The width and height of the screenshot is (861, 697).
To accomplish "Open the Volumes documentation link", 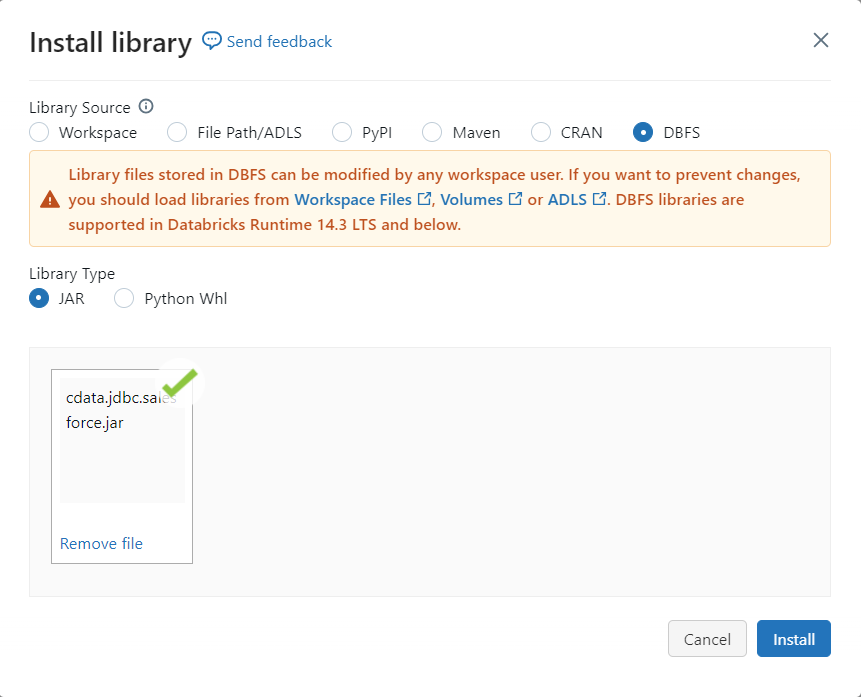I will 471,199.
